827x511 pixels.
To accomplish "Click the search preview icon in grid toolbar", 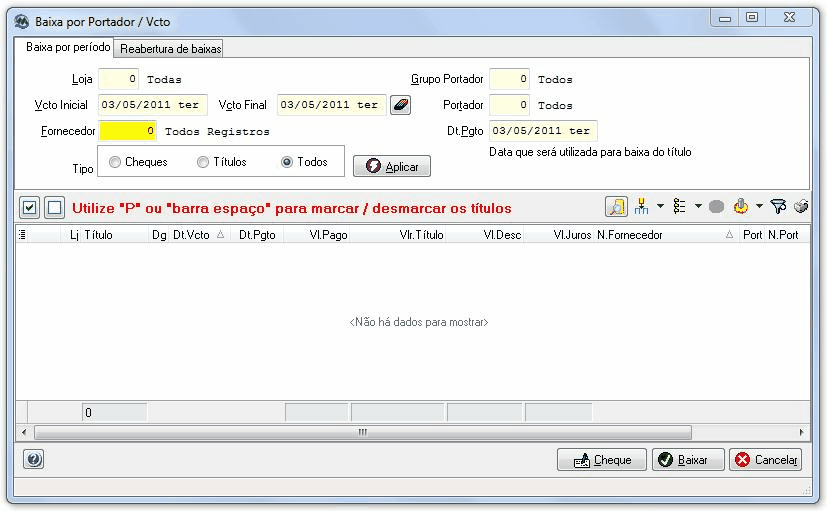I will pyautogui.click(x=616, y=207).
